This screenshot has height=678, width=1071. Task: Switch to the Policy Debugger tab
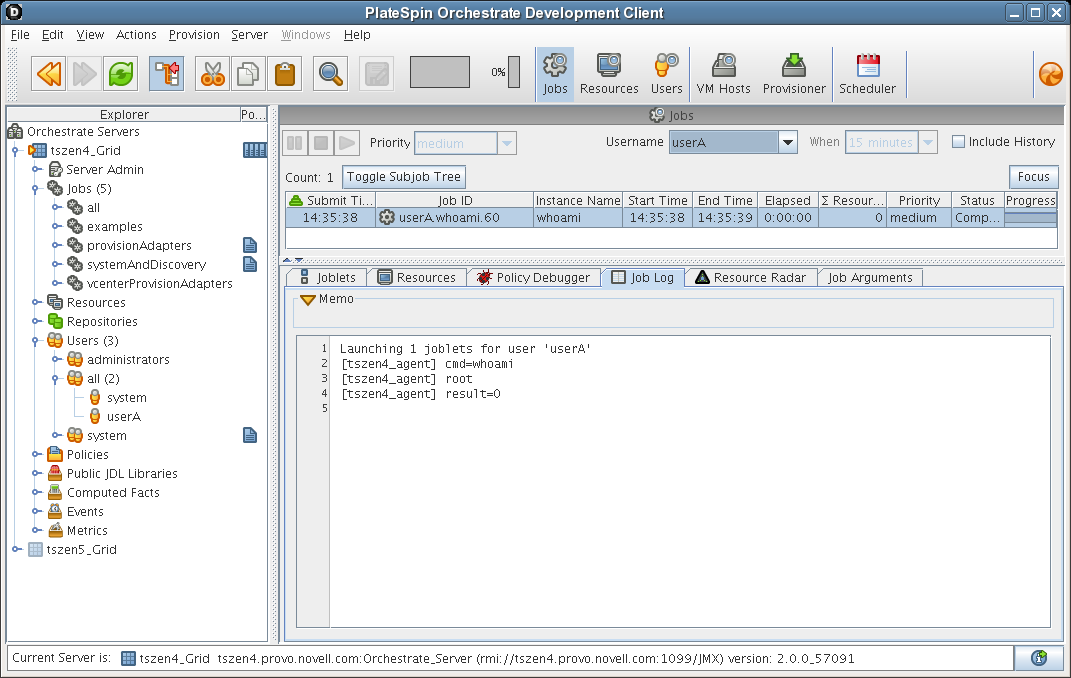pos(533,278)
